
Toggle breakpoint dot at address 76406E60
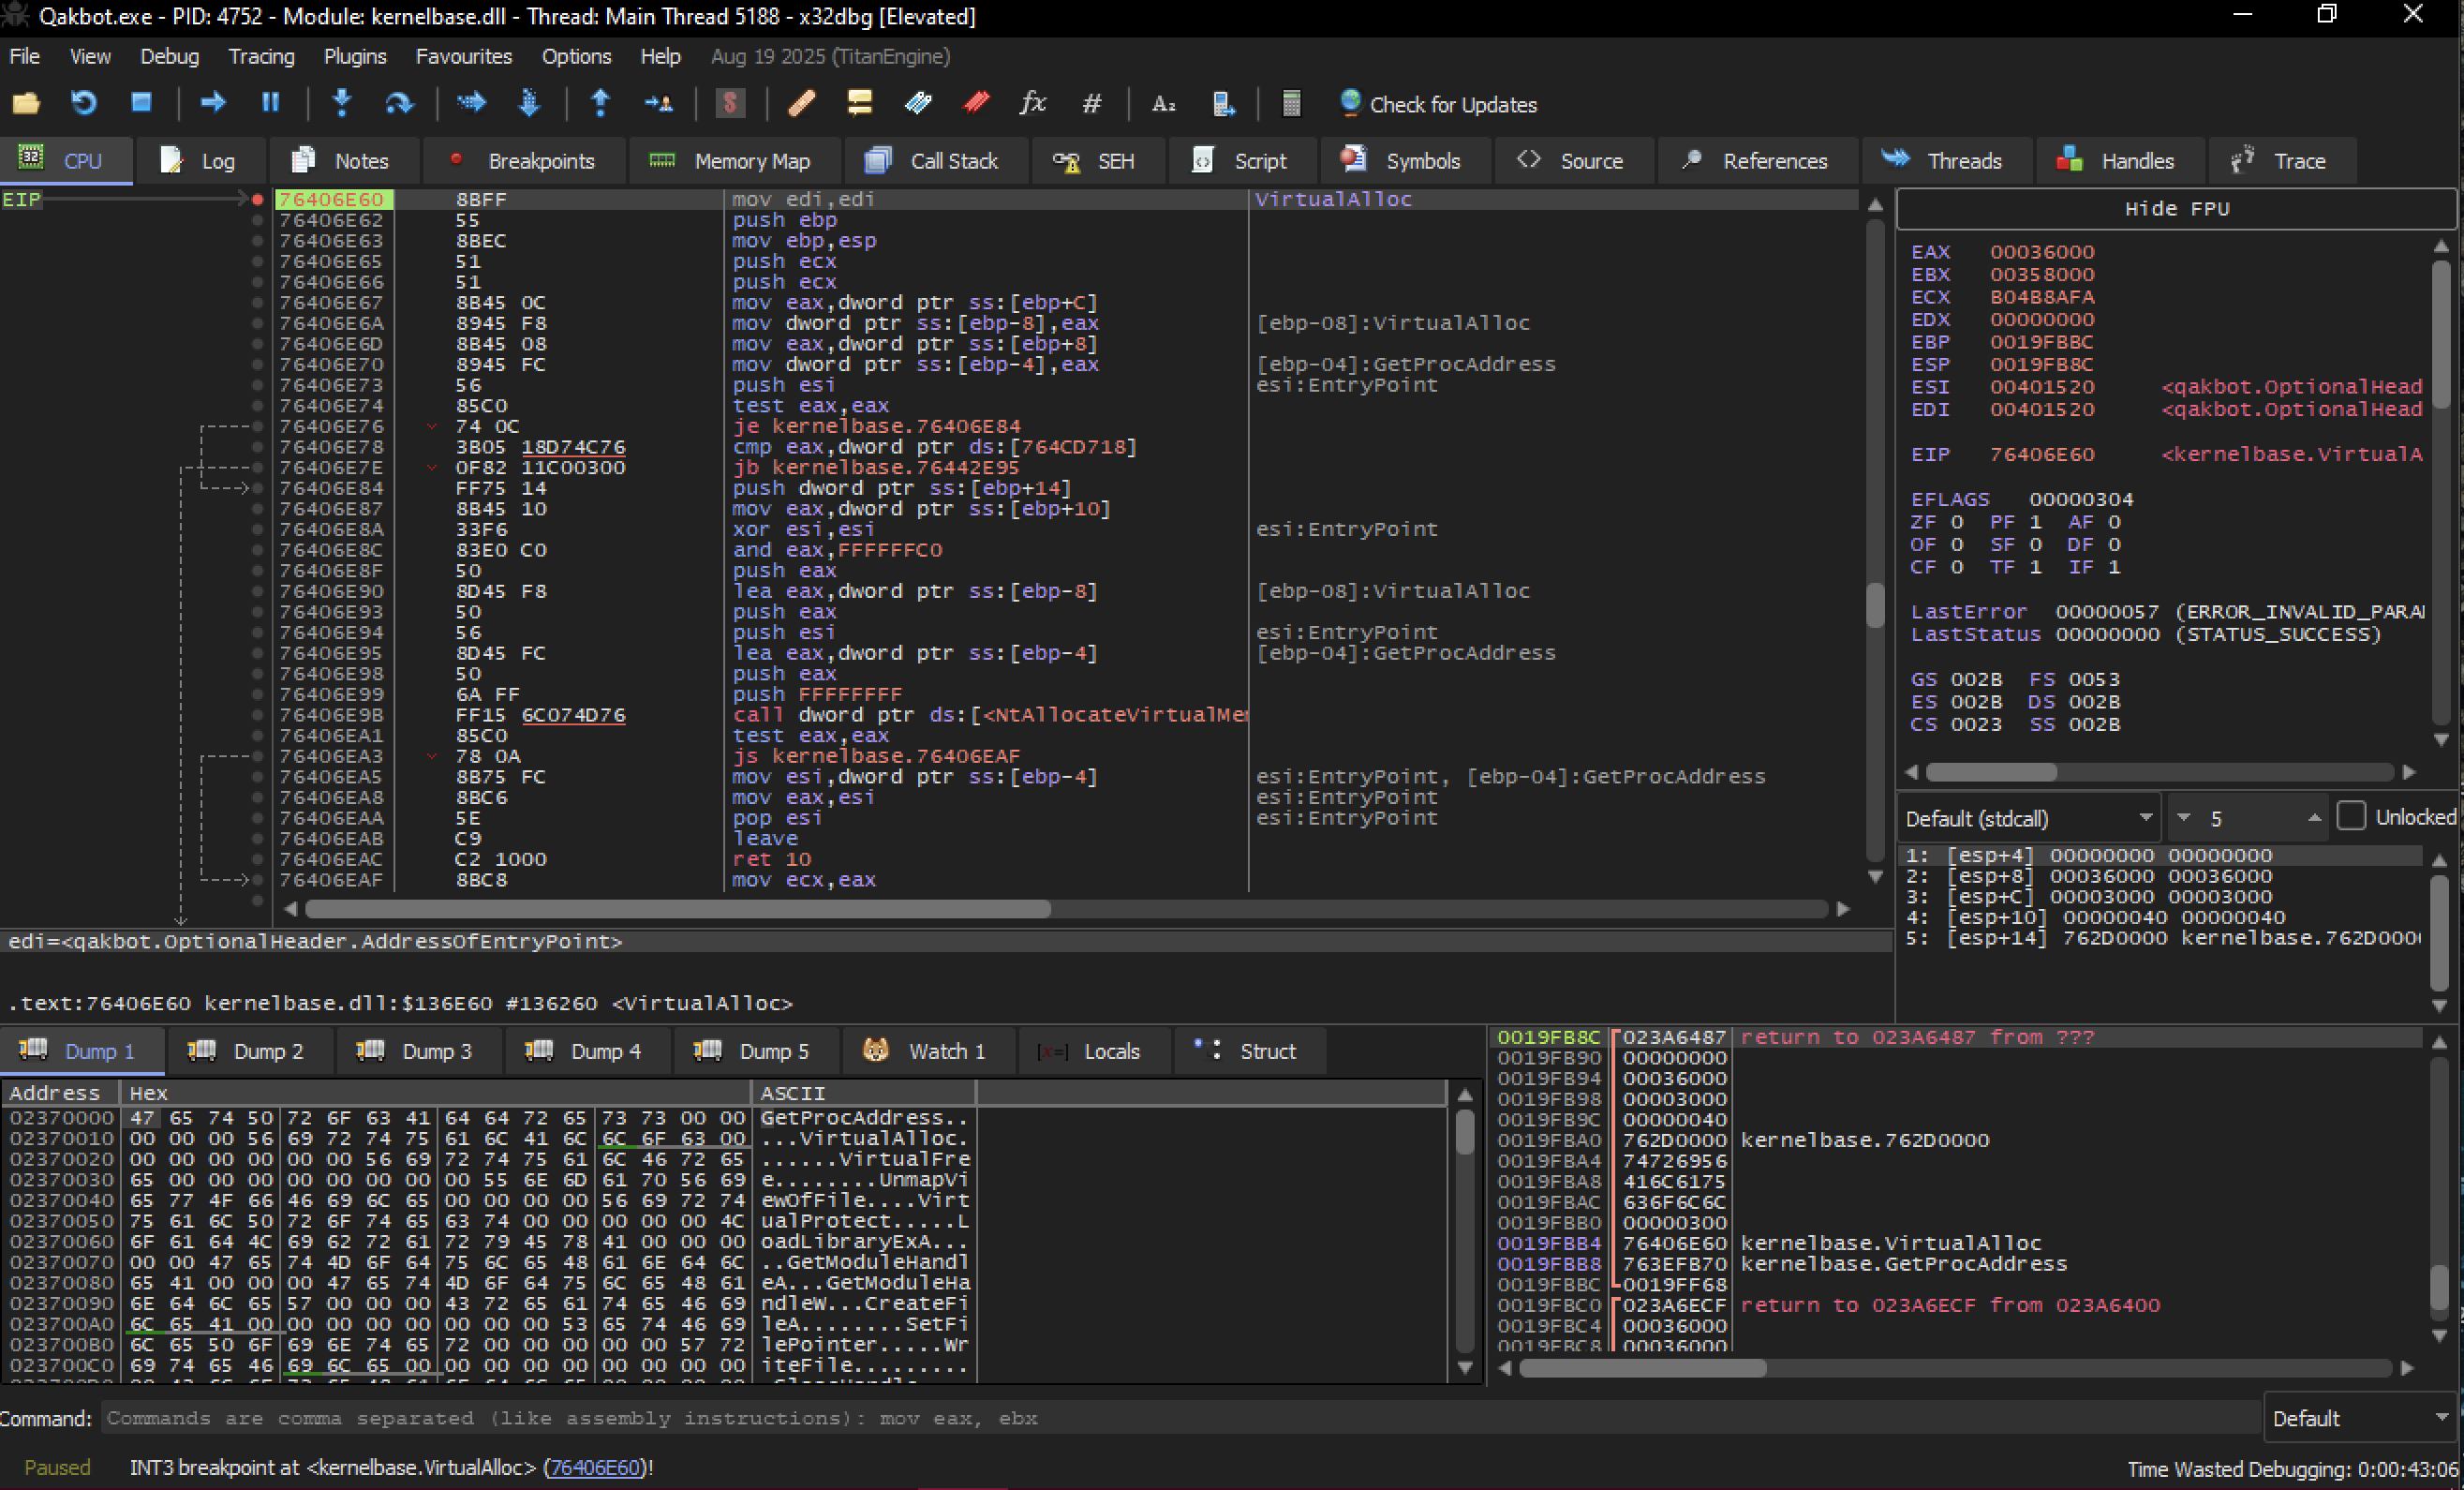pos(258,199)
